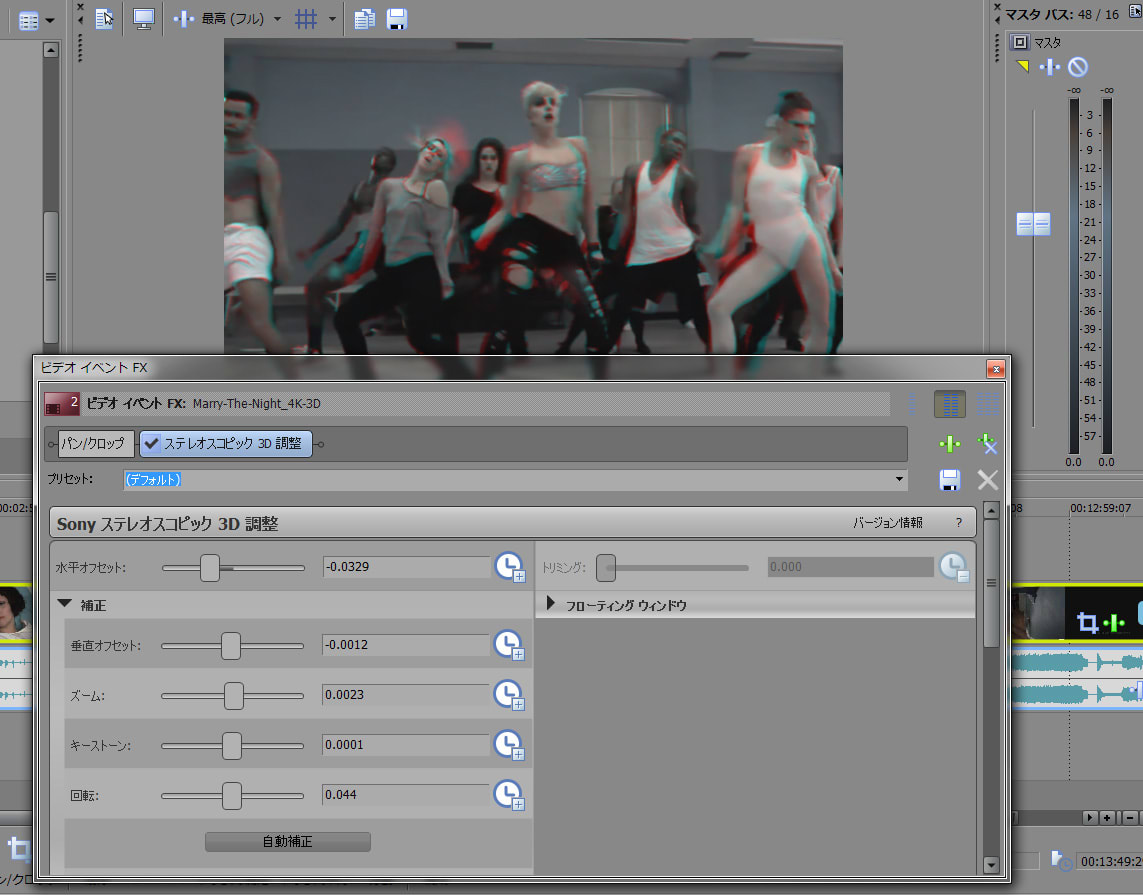
Task: Click the マスタ バス: 48 / 16 title text
Action: pyautogui.click(x=1062, y=14)
